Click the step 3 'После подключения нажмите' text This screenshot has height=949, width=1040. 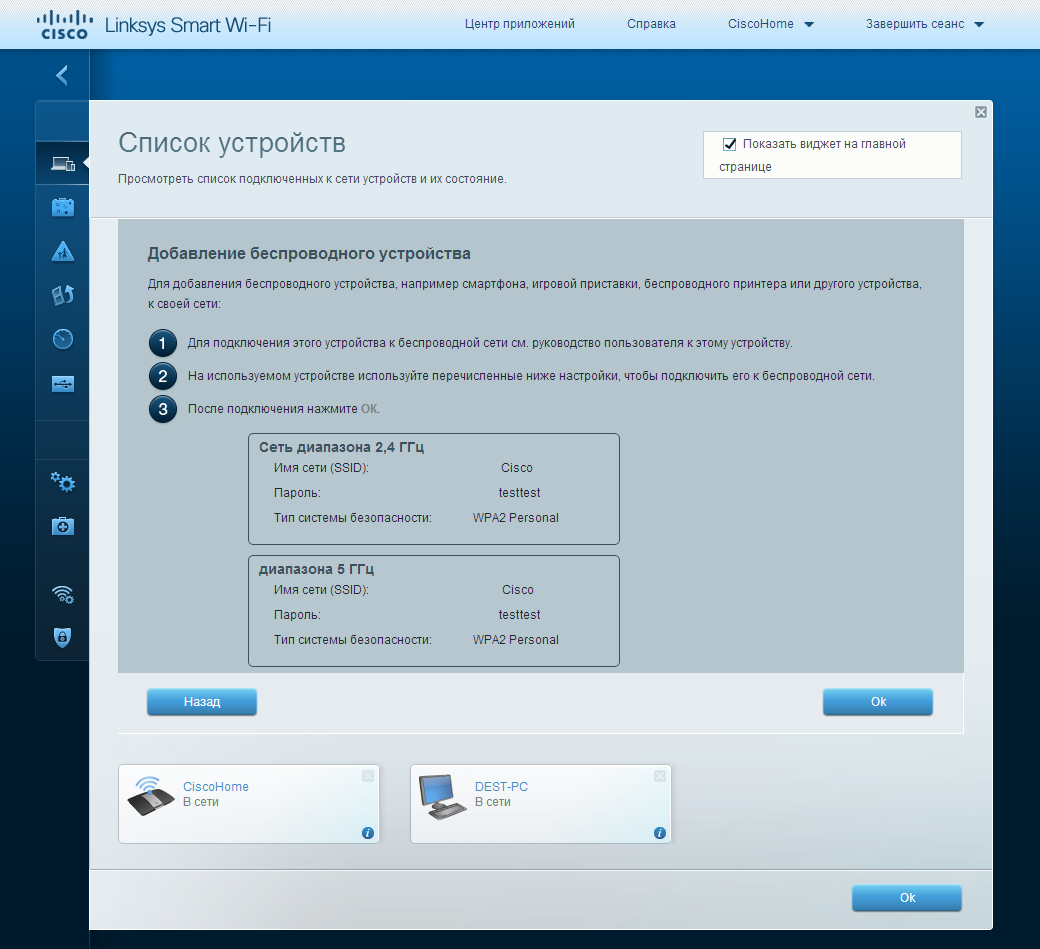pos(273,409)
